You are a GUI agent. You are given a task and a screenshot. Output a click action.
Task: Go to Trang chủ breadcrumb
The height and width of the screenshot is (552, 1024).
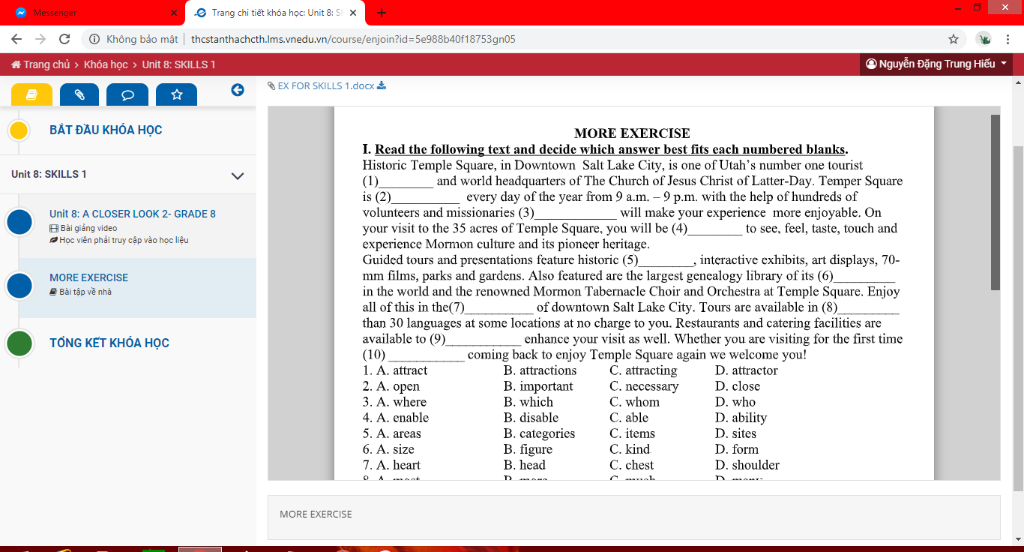(x=40, y=64)
